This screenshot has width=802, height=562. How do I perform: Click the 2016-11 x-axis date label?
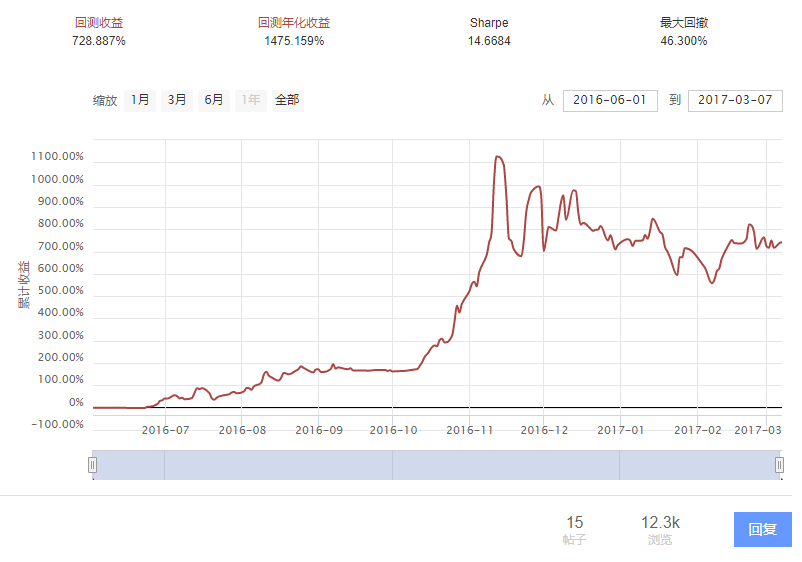(x=470, y=430)
